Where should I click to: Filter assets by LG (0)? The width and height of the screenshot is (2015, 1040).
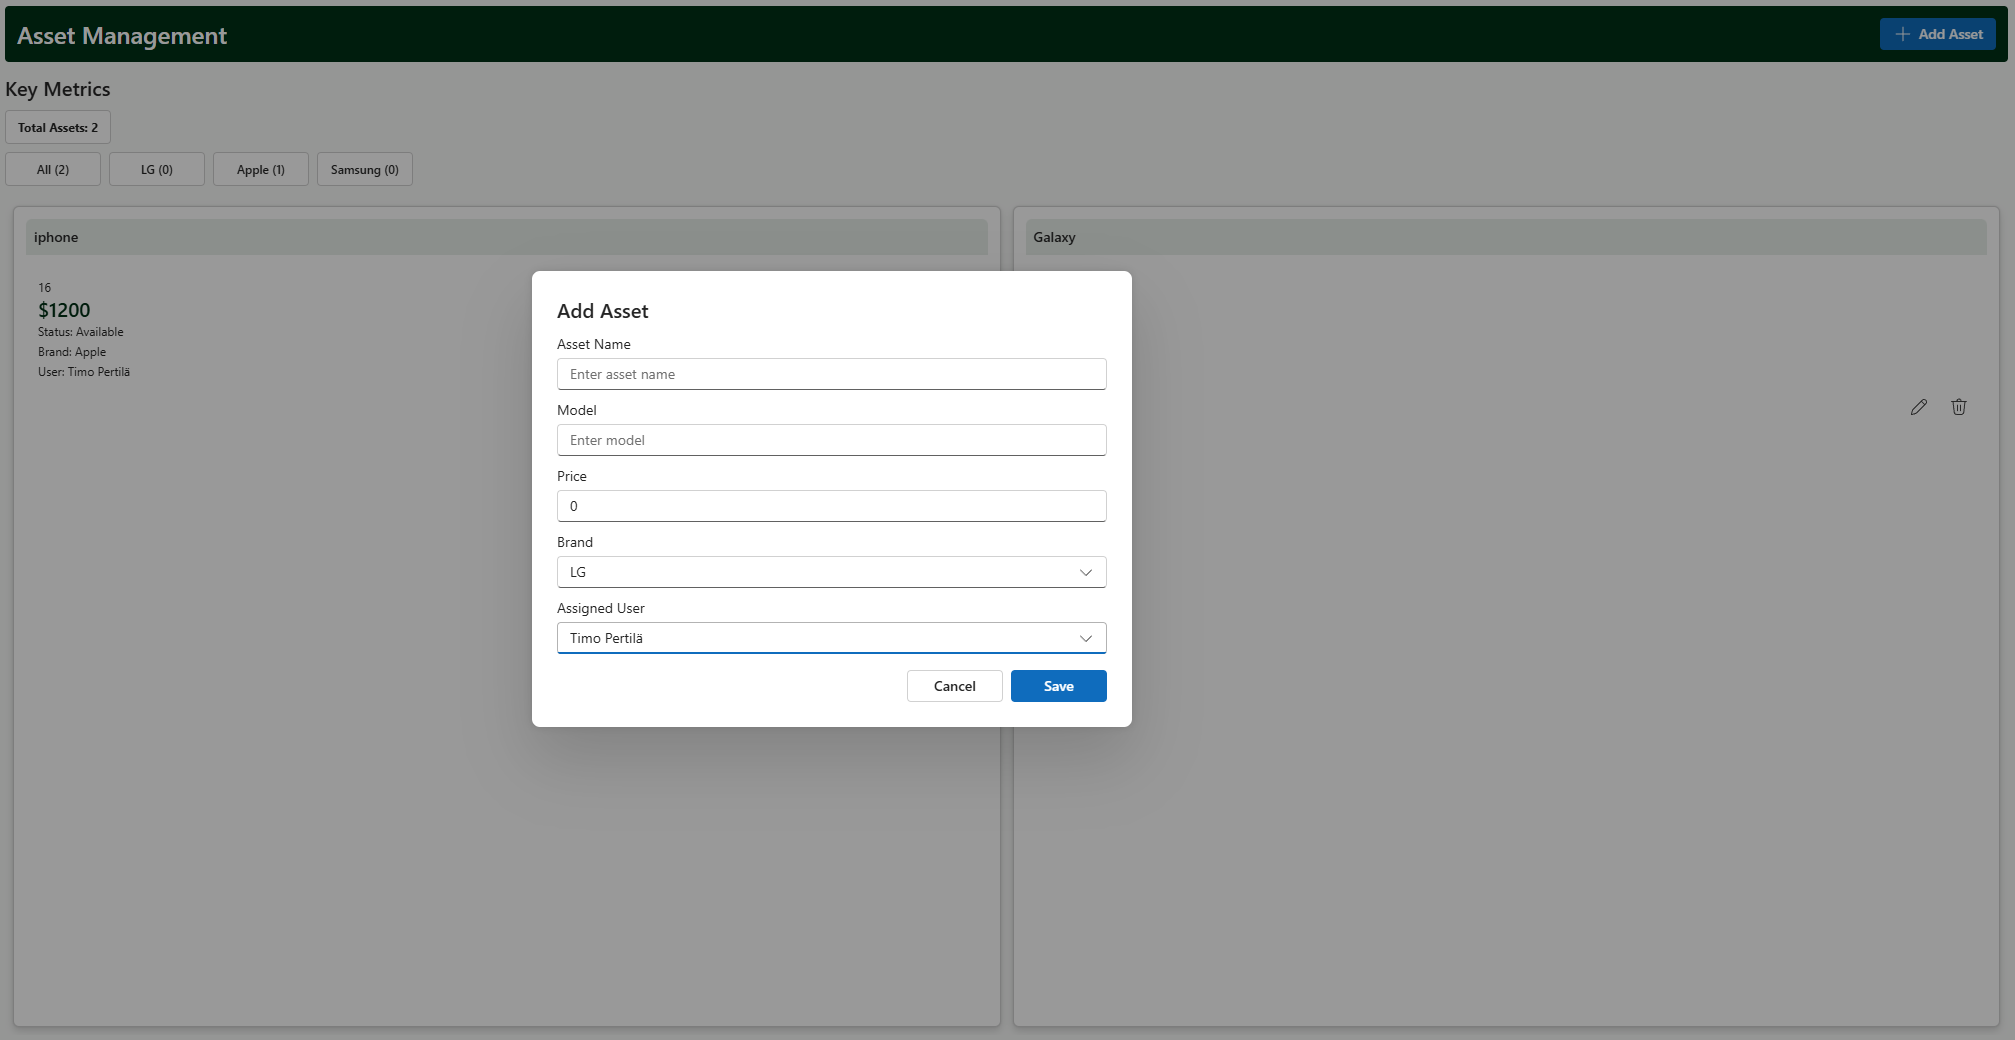[x=157, y=170]
